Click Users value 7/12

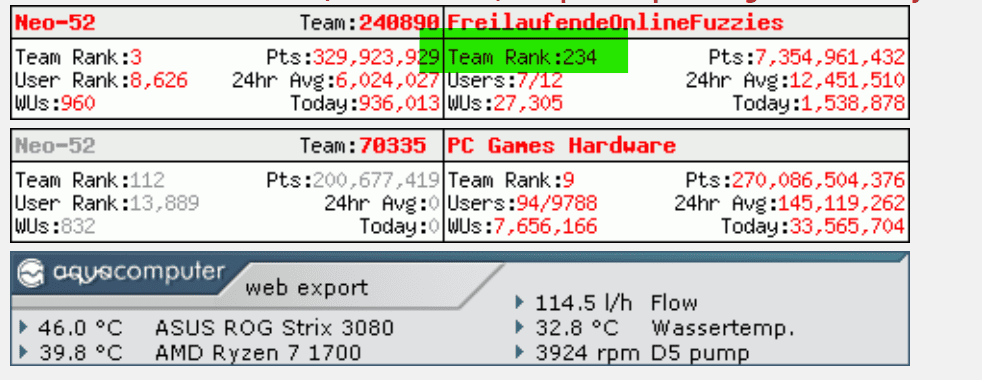pyautogui.click(x=539, y=80)
